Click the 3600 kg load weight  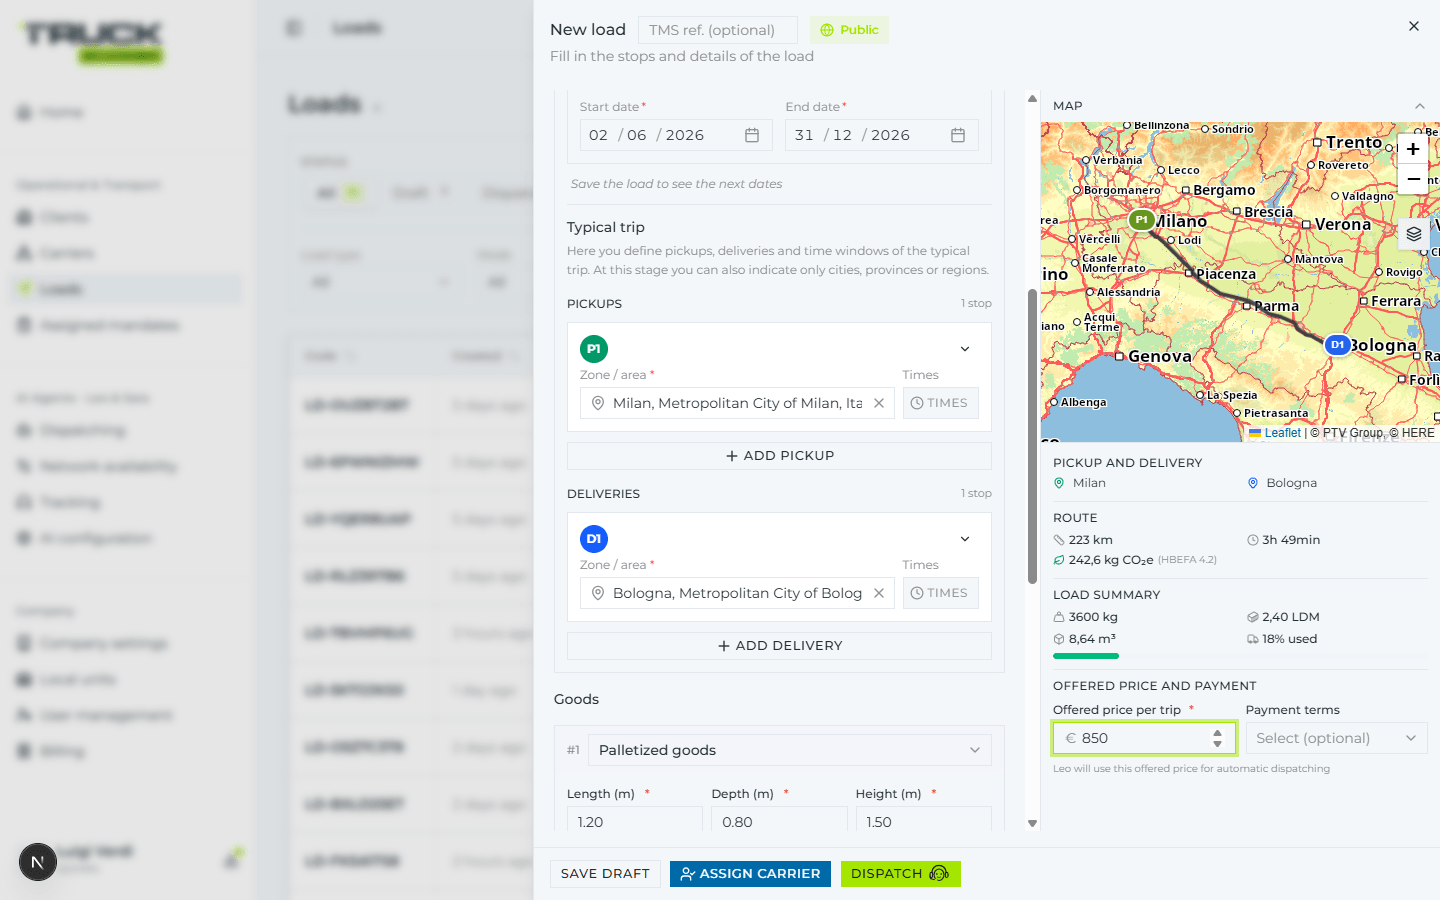pos(1093,617)
